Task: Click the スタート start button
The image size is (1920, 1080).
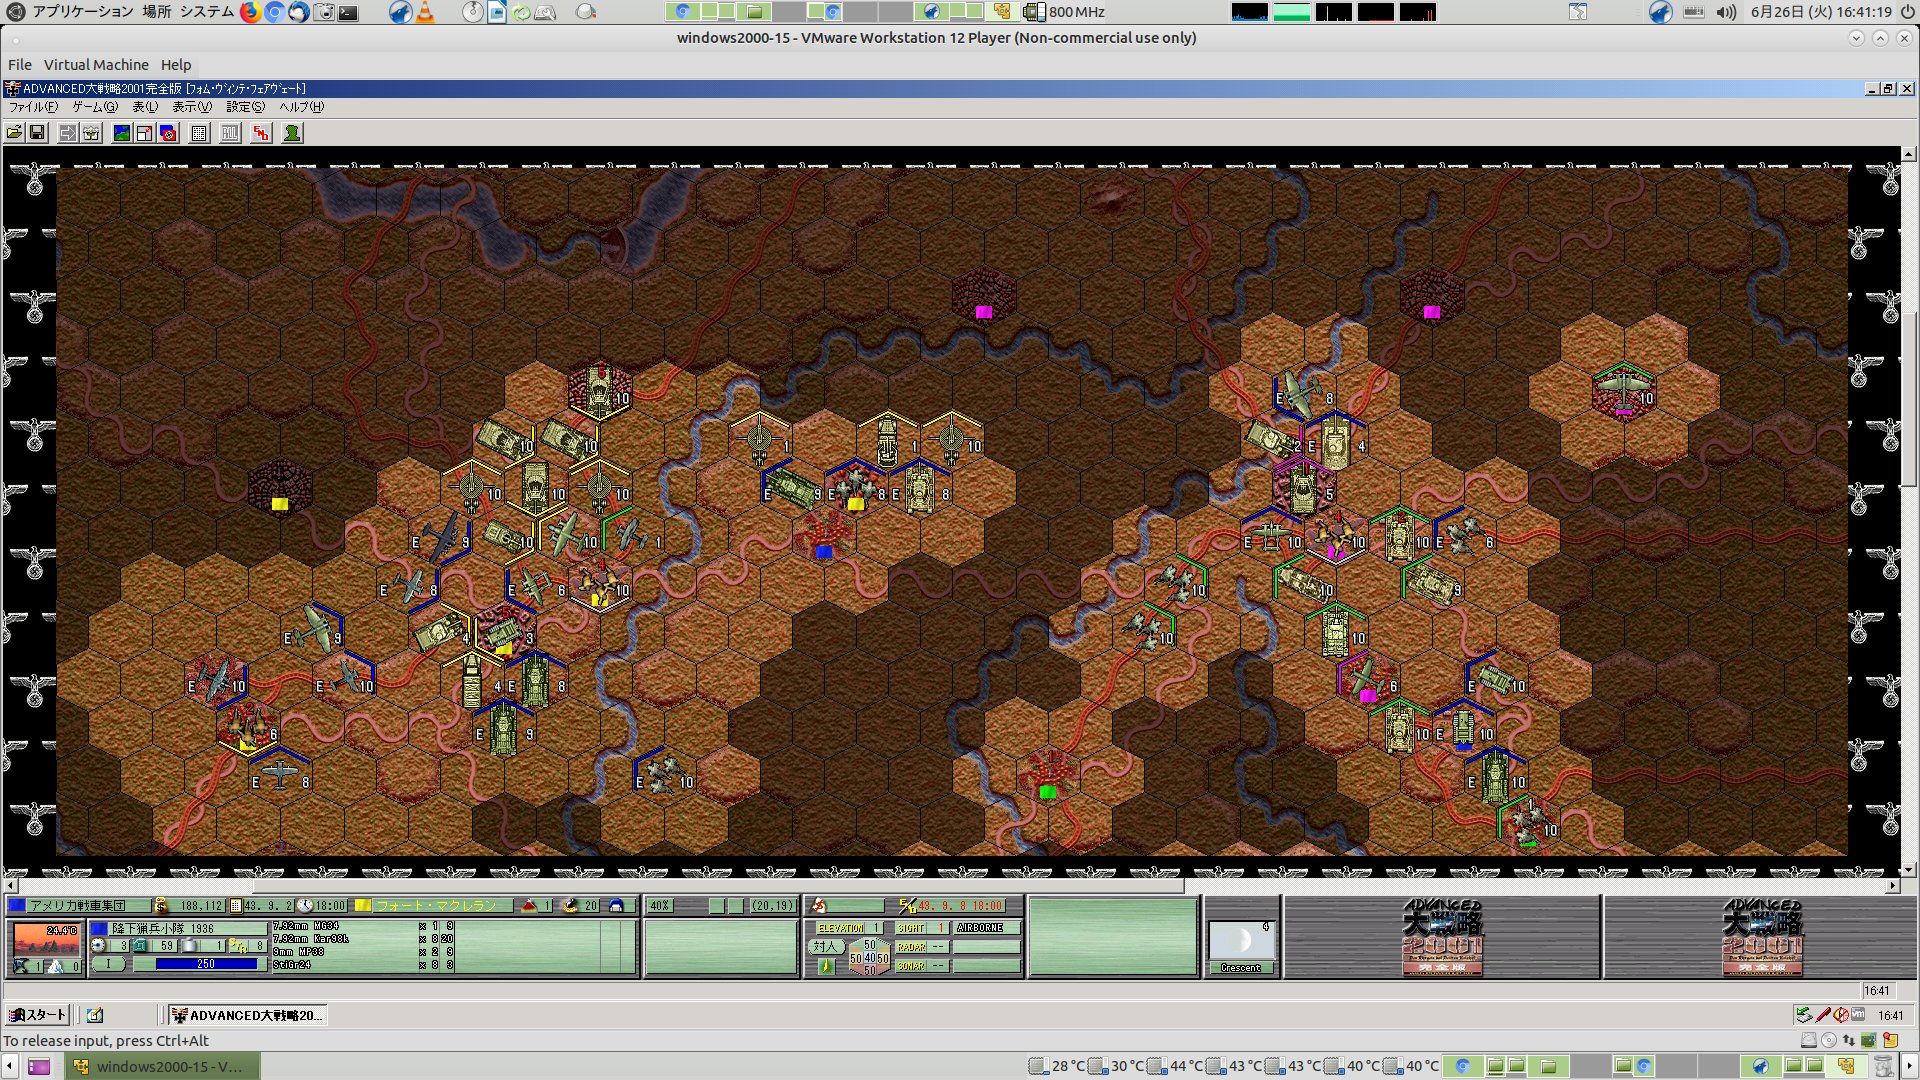Action: pos(37,1015)
